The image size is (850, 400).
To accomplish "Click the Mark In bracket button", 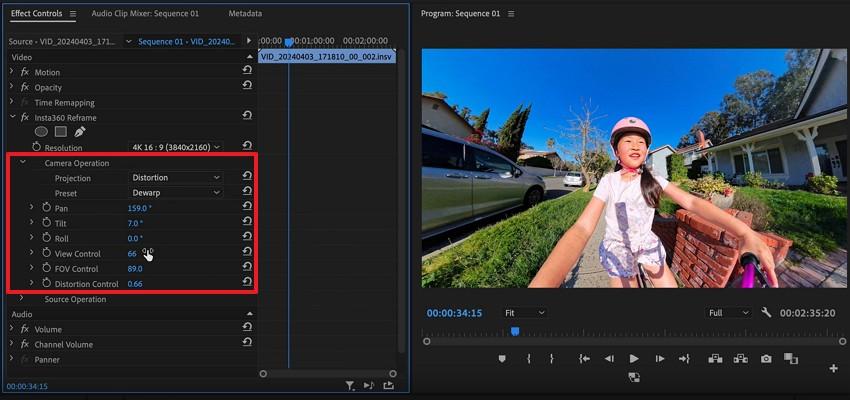I will pos(529,359).
